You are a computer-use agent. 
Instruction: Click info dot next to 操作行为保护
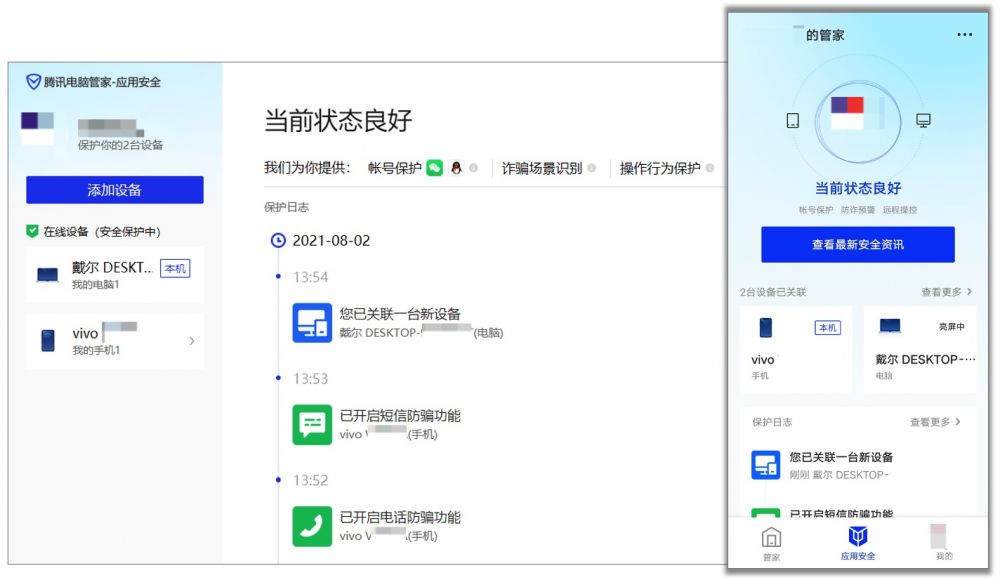(709, 168)
